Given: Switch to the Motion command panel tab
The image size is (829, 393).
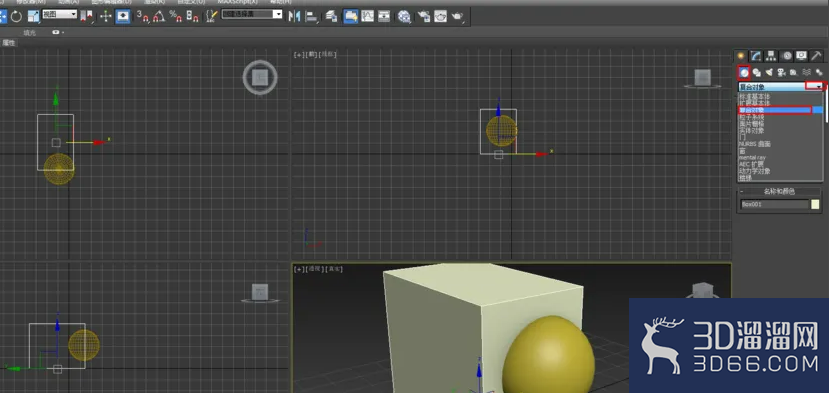Looking at the screenshot, I should click(x=787, y=56).
